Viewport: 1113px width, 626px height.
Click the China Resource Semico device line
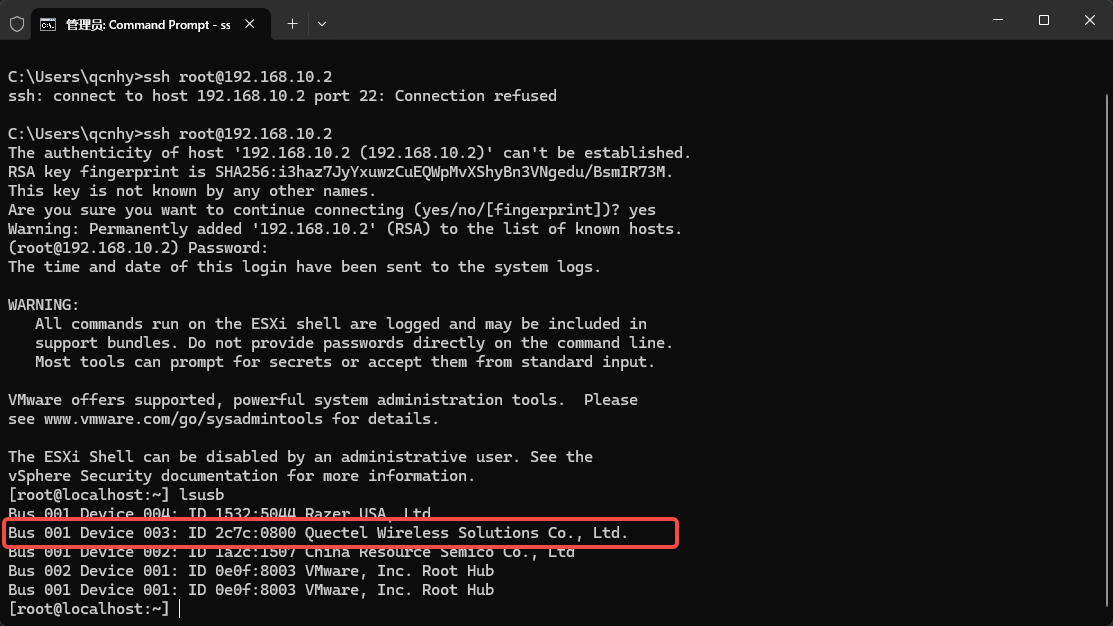point(291,552)
